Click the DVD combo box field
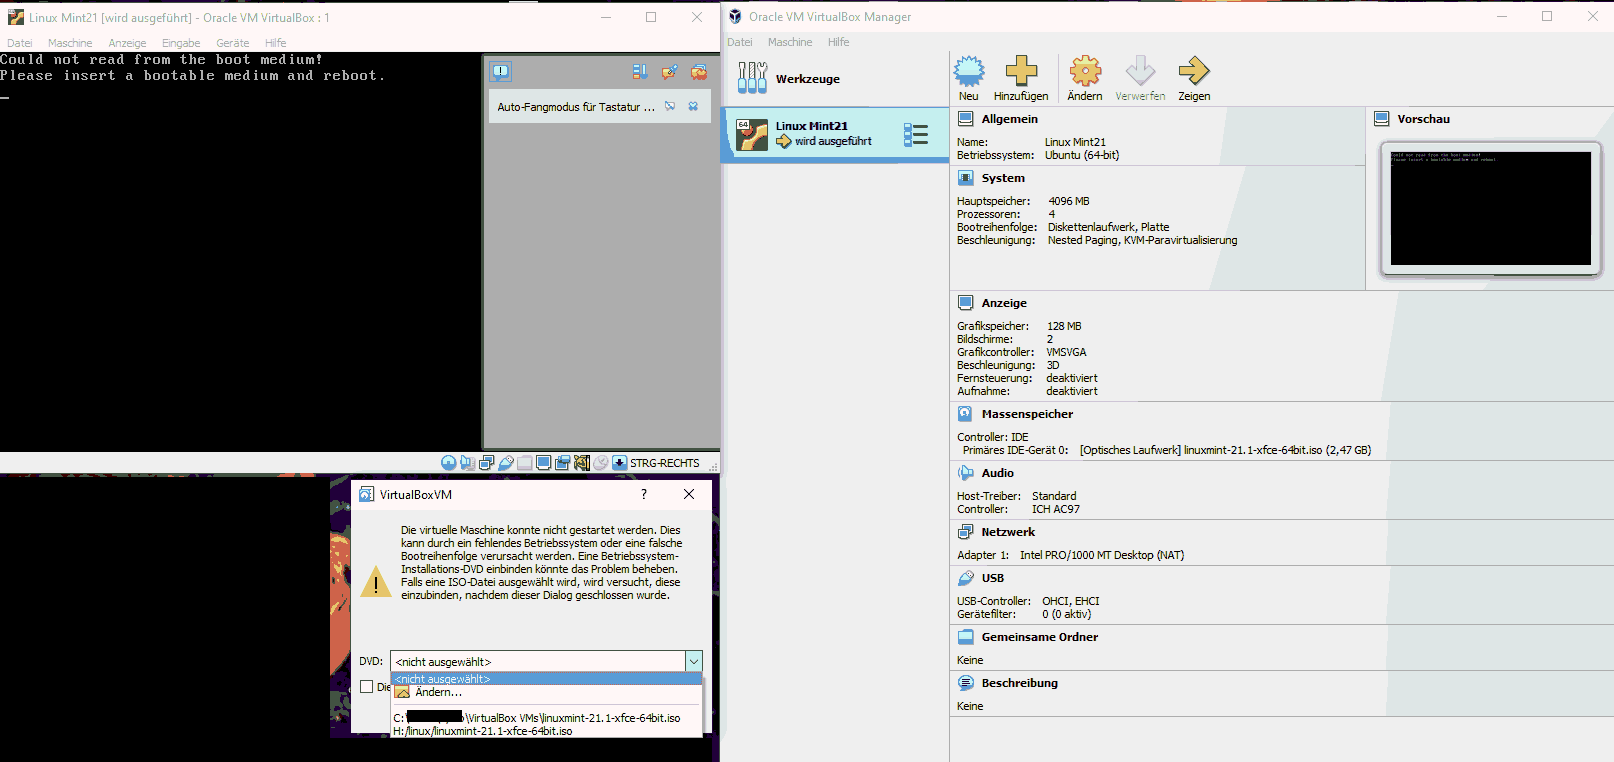 pos(546,661)
